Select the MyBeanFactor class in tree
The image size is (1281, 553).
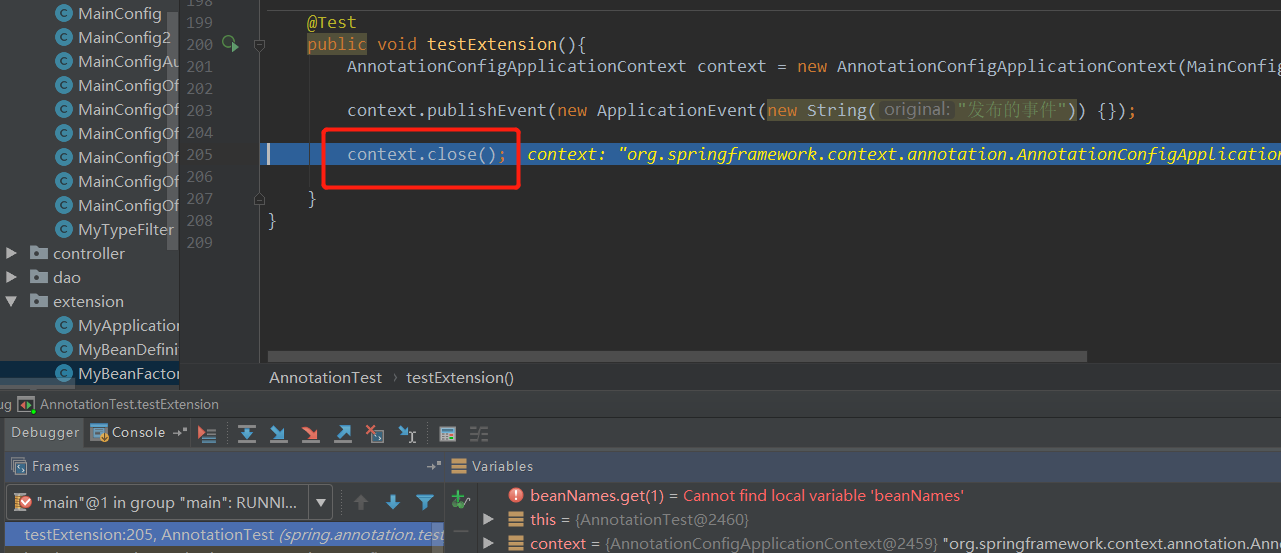128,373
